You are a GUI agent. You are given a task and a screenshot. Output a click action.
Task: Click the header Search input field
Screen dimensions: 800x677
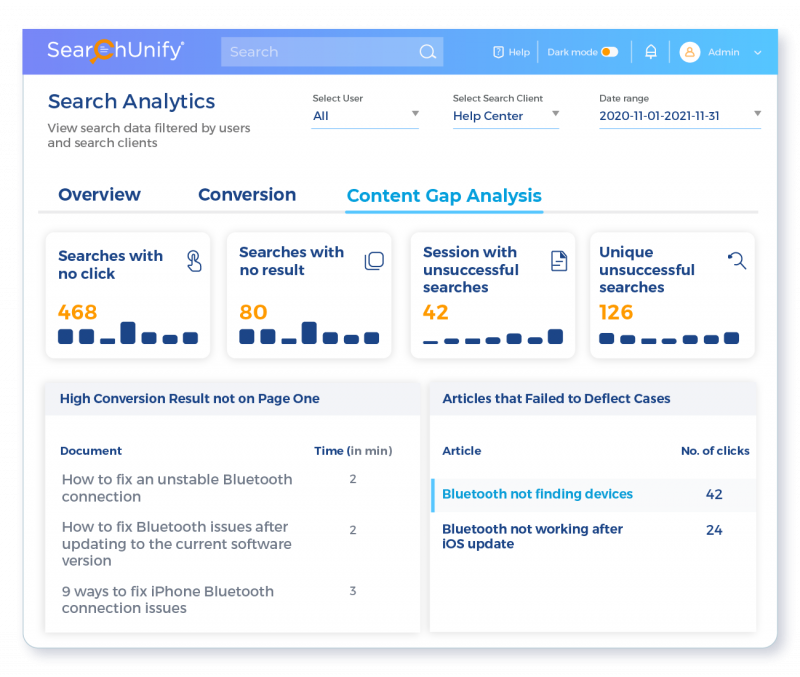(x=332, y=52)
